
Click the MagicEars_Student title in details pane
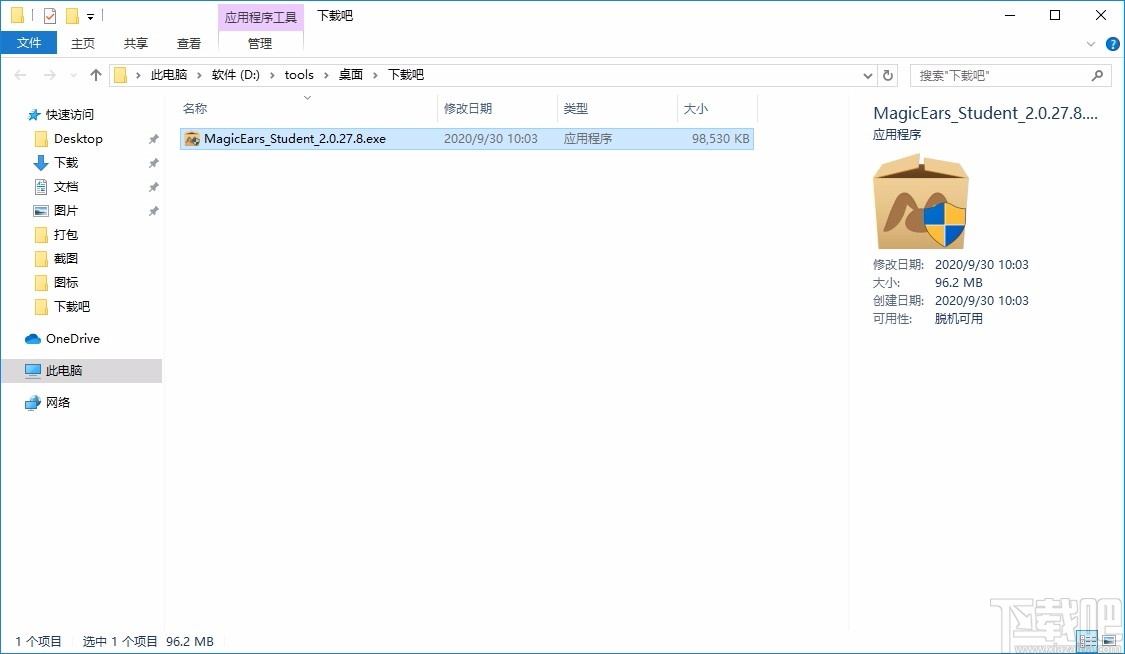pos(985,113)
